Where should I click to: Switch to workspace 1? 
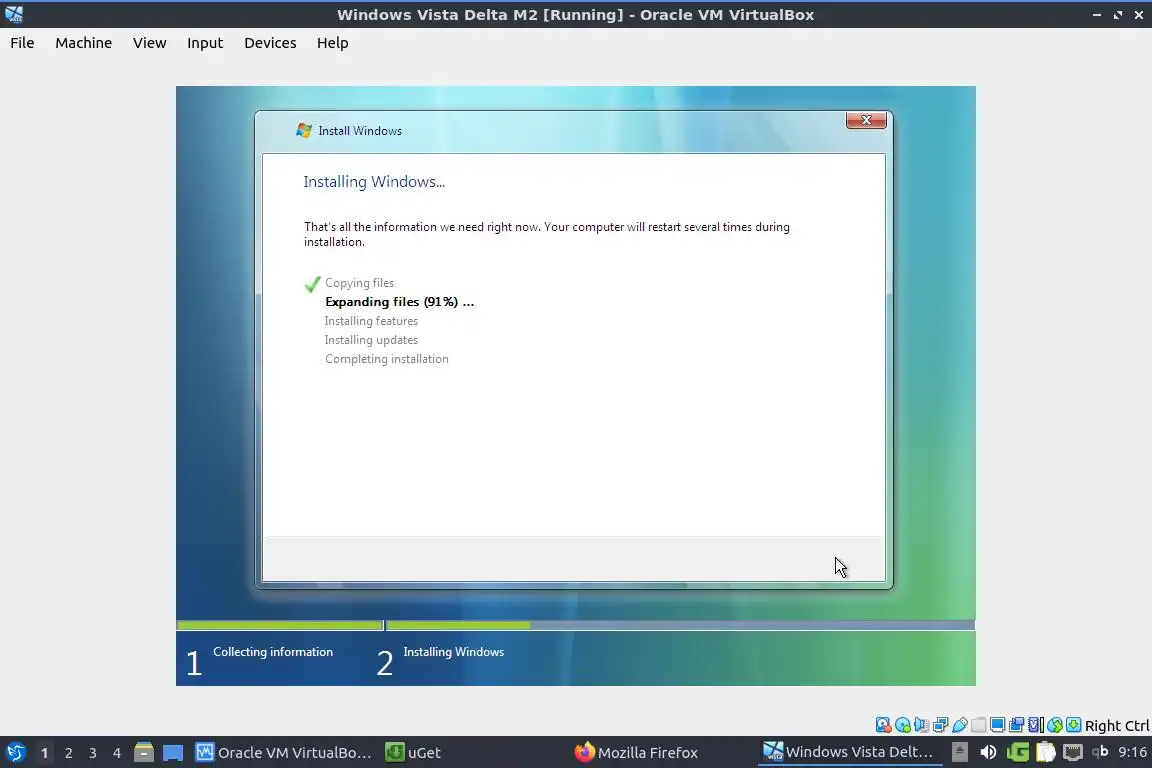45,753
